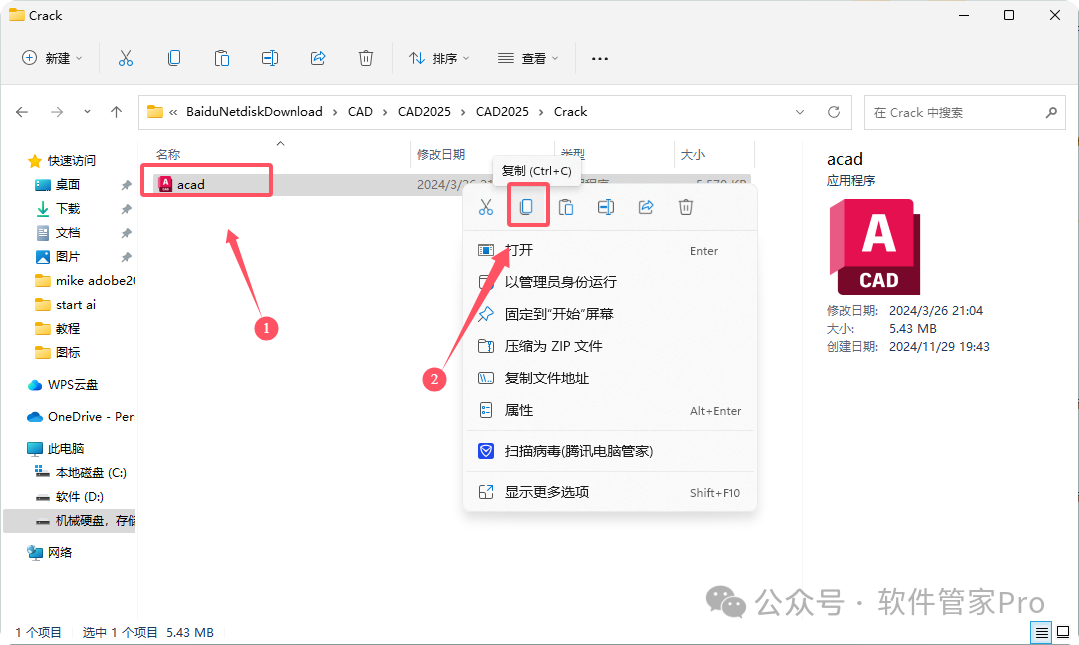1079x645 pixels.
Task: Open 机械硬盘 drive in the sidebar
Action: pyautogui.click(x=70, y=520)
